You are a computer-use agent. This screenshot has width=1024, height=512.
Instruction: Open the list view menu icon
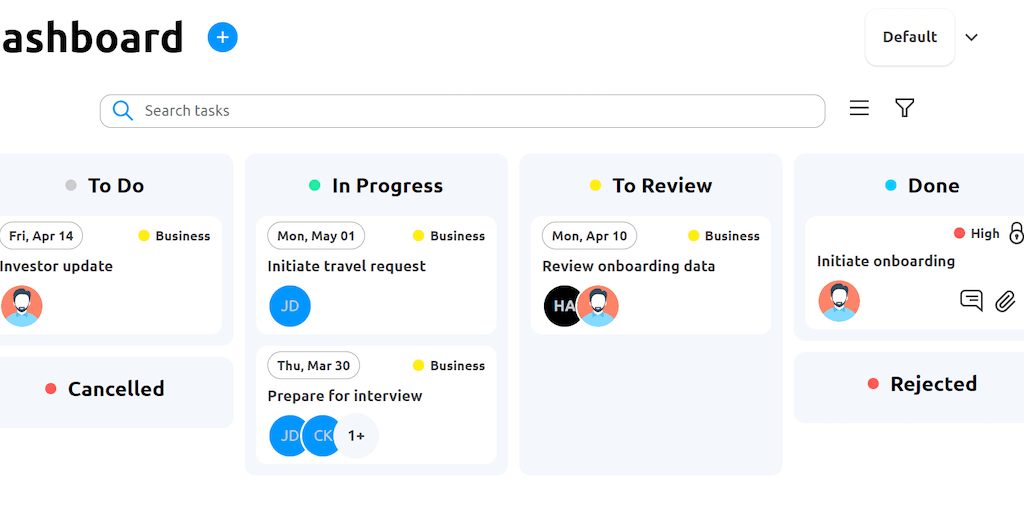tap(859, 108)
